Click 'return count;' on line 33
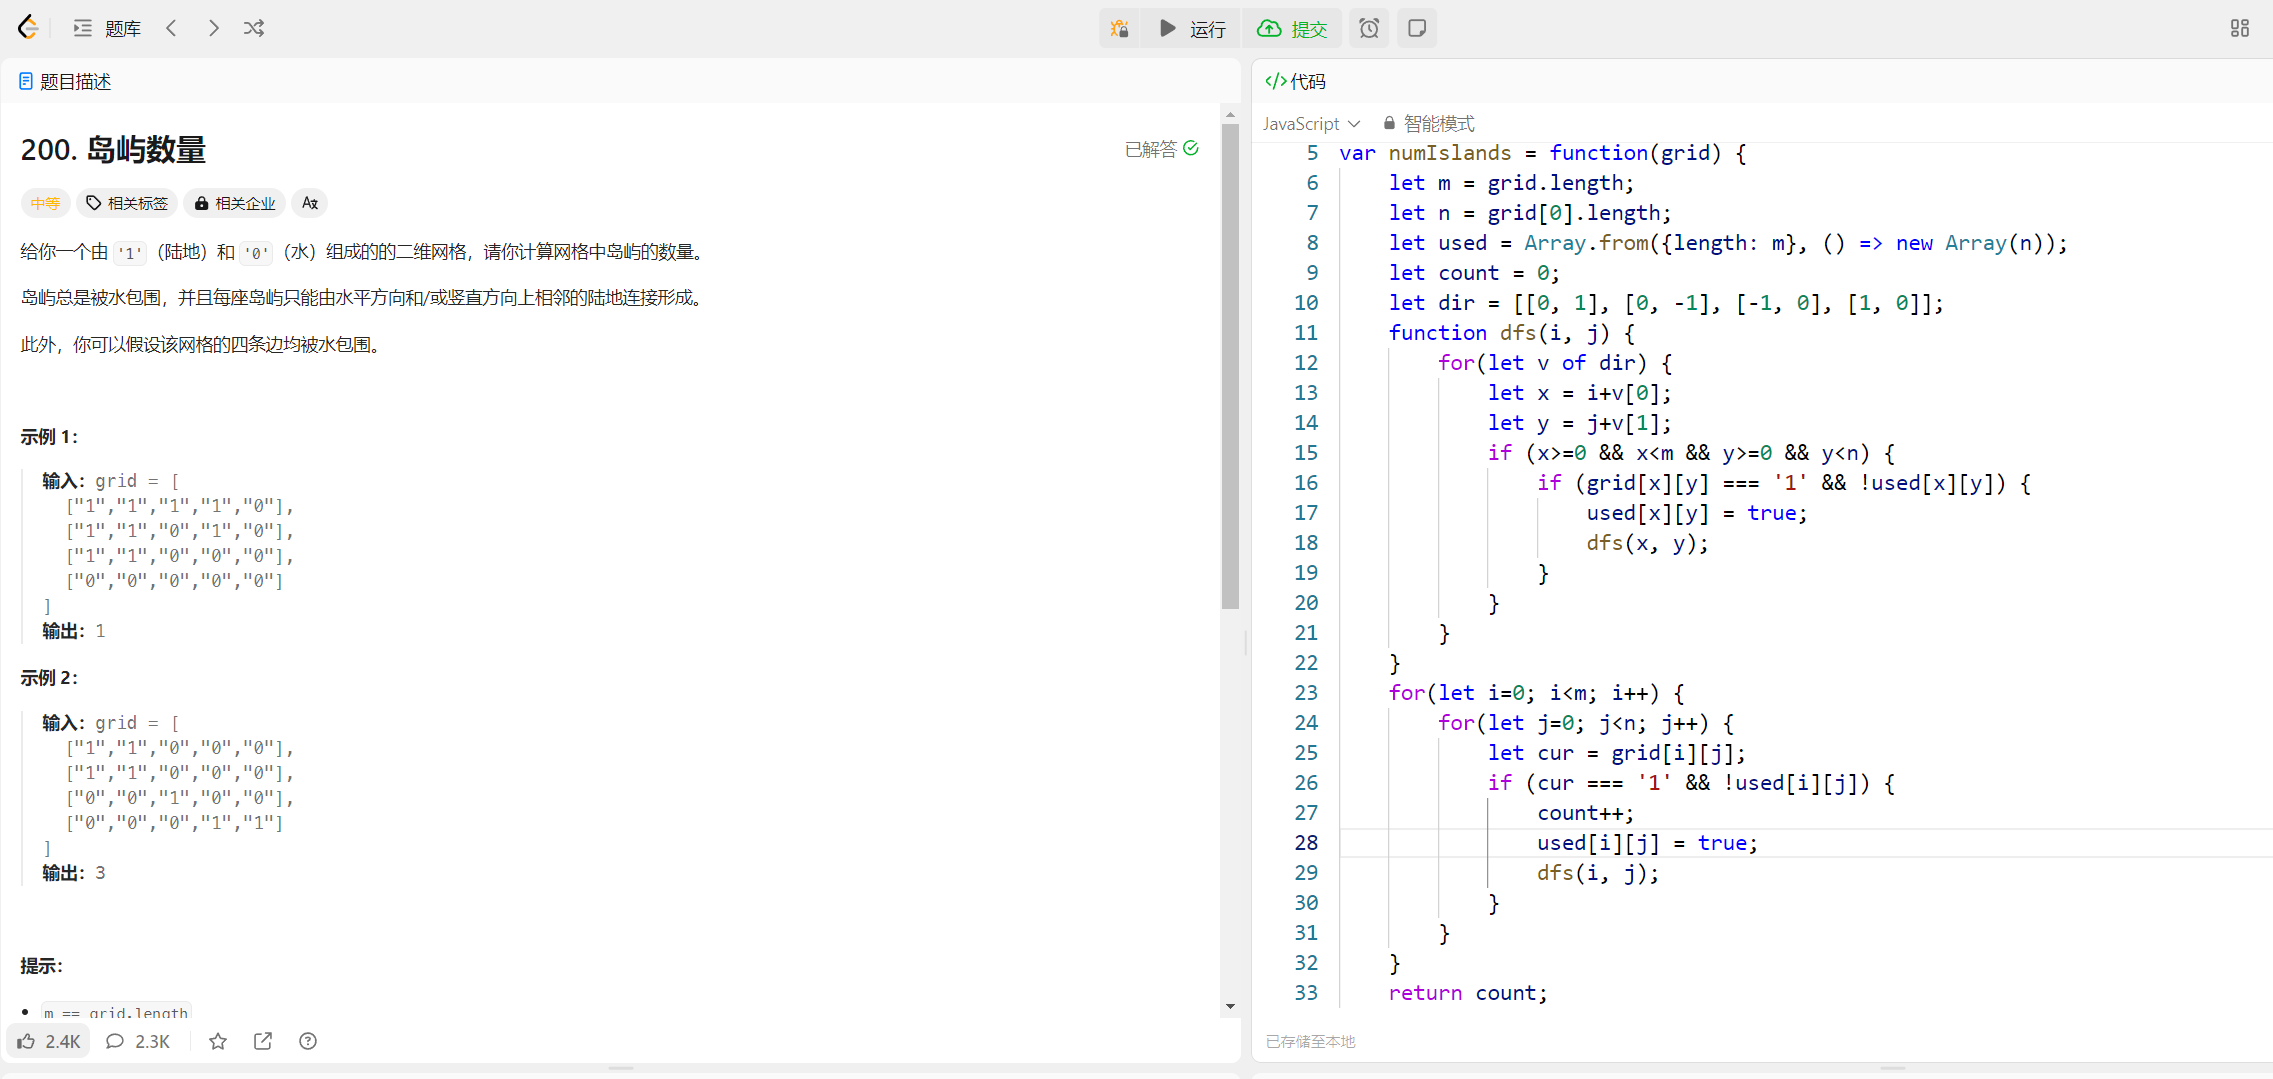The image size is (2273, 1079). coord(1468,993)
